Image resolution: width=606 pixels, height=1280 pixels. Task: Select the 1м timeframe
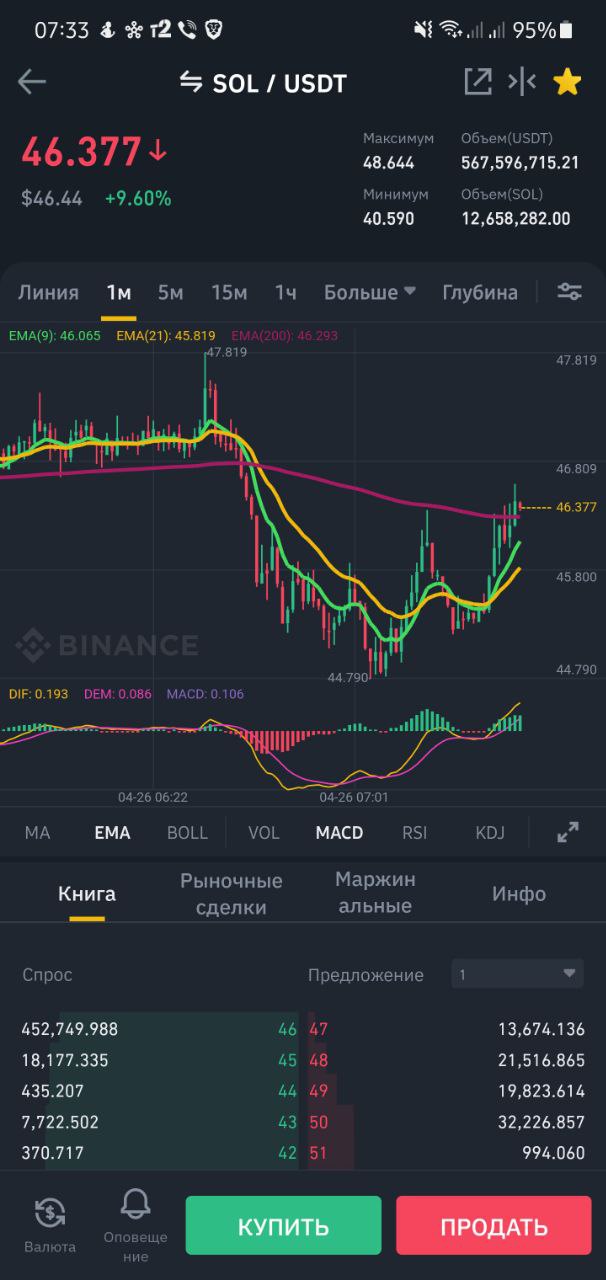[x=119, y=292]
